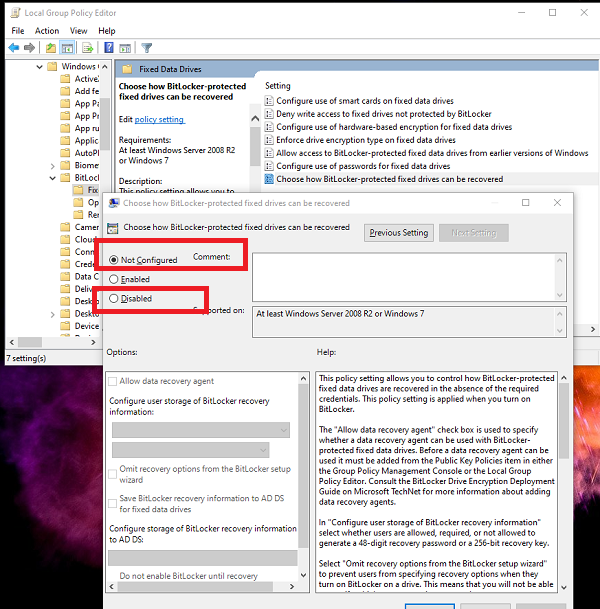Click inside the Comment text box
Screen dimensions: 600x609
coord(404,277)
